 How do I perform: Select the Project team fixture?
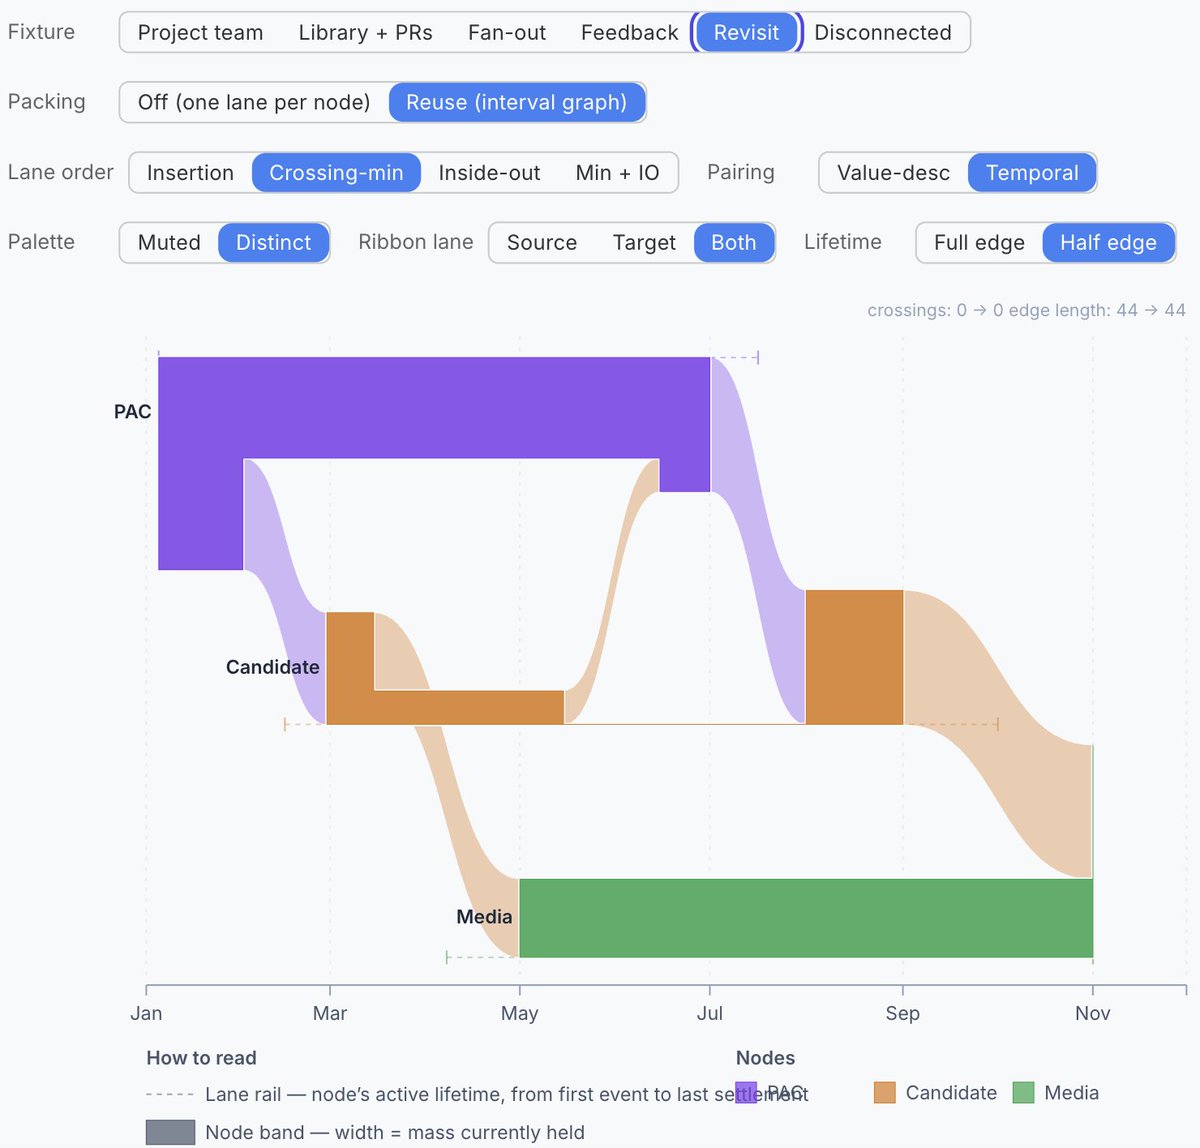tap(200, 32)
